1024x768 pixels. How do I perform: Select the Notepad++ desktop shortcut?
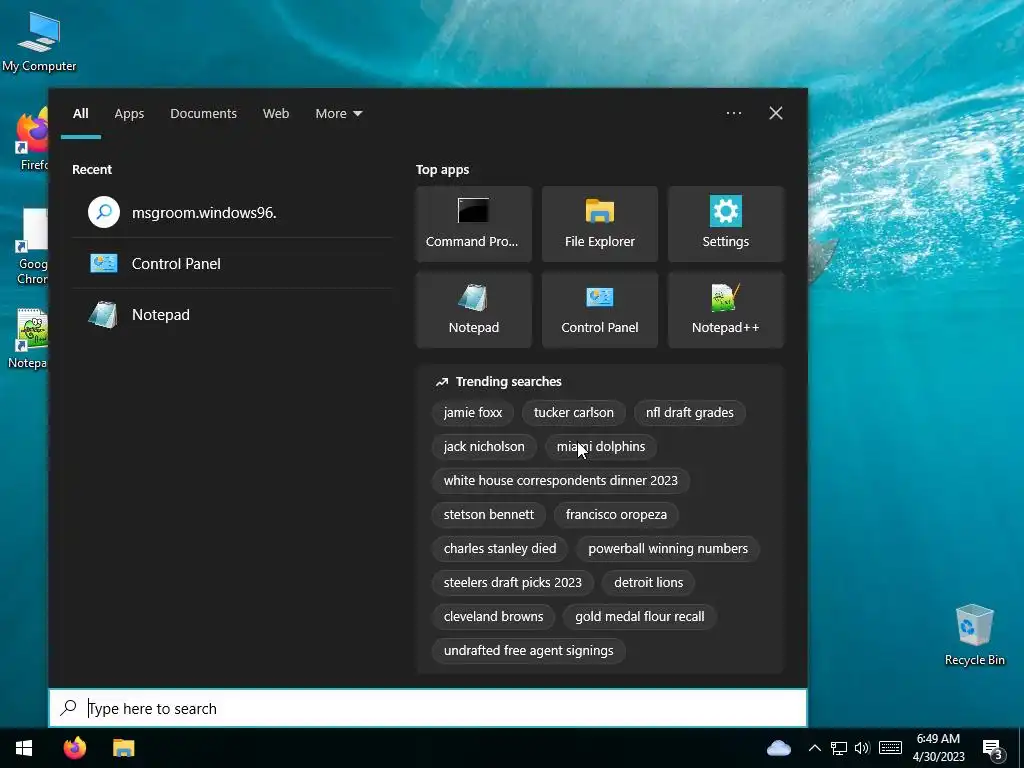pyautogui.click(x=29, y=338)
